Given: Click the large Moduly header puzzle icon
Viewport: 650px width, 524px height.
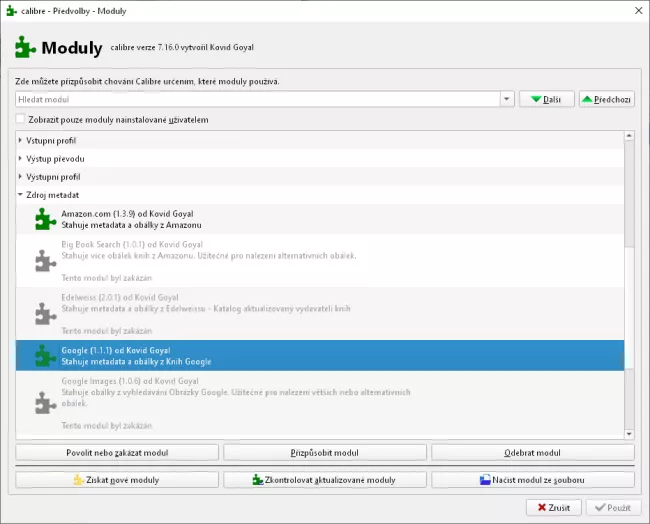Looking at the screenshot, I should click(26, 48).
